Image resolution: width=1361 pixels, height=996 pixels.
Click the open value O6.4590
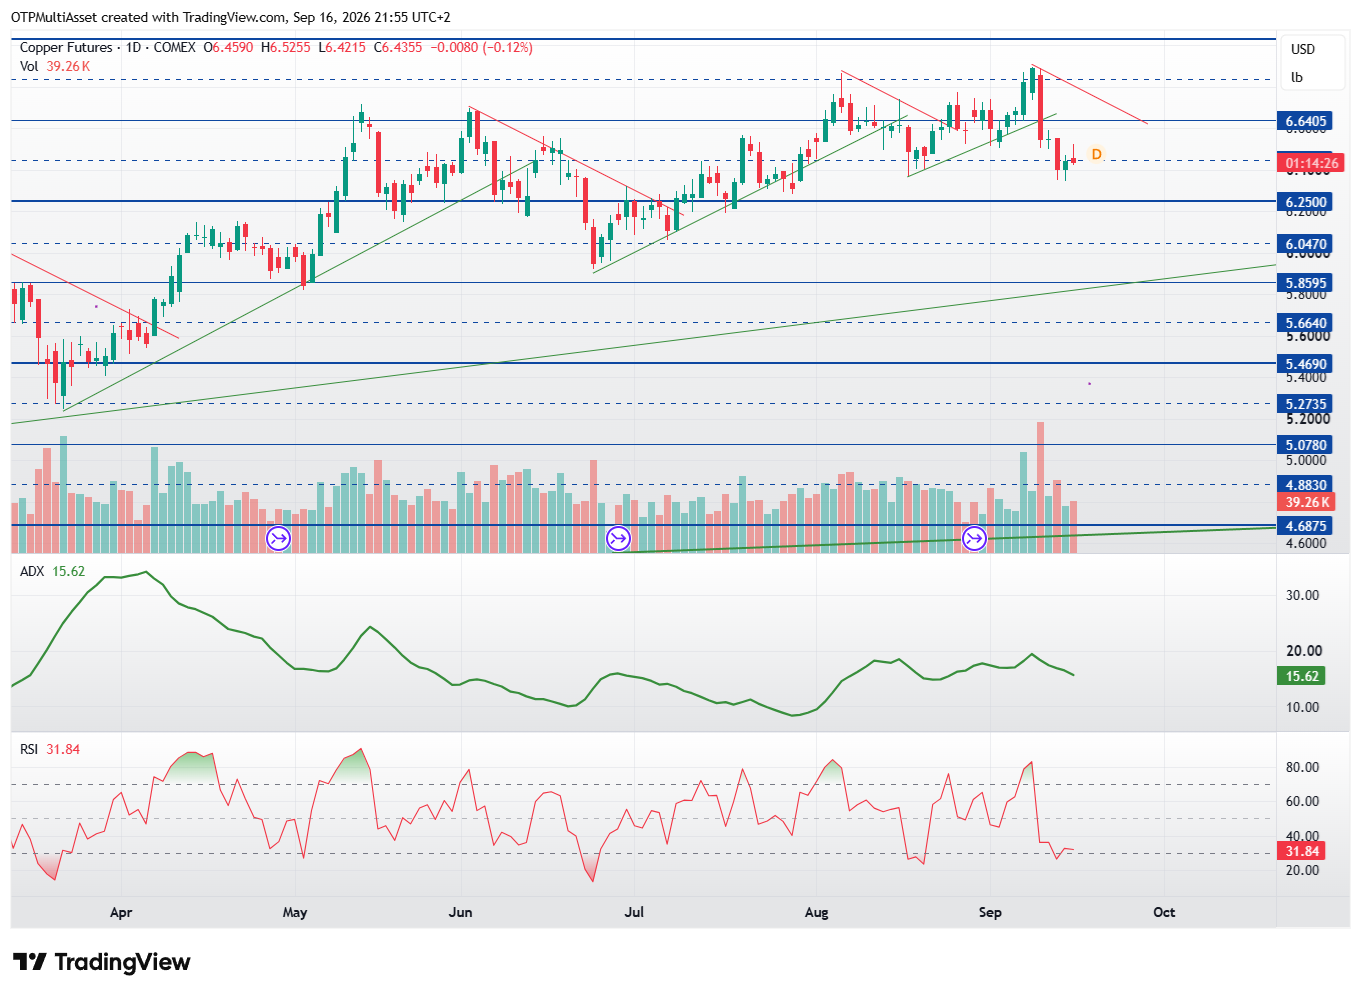[x=228, y=47]
